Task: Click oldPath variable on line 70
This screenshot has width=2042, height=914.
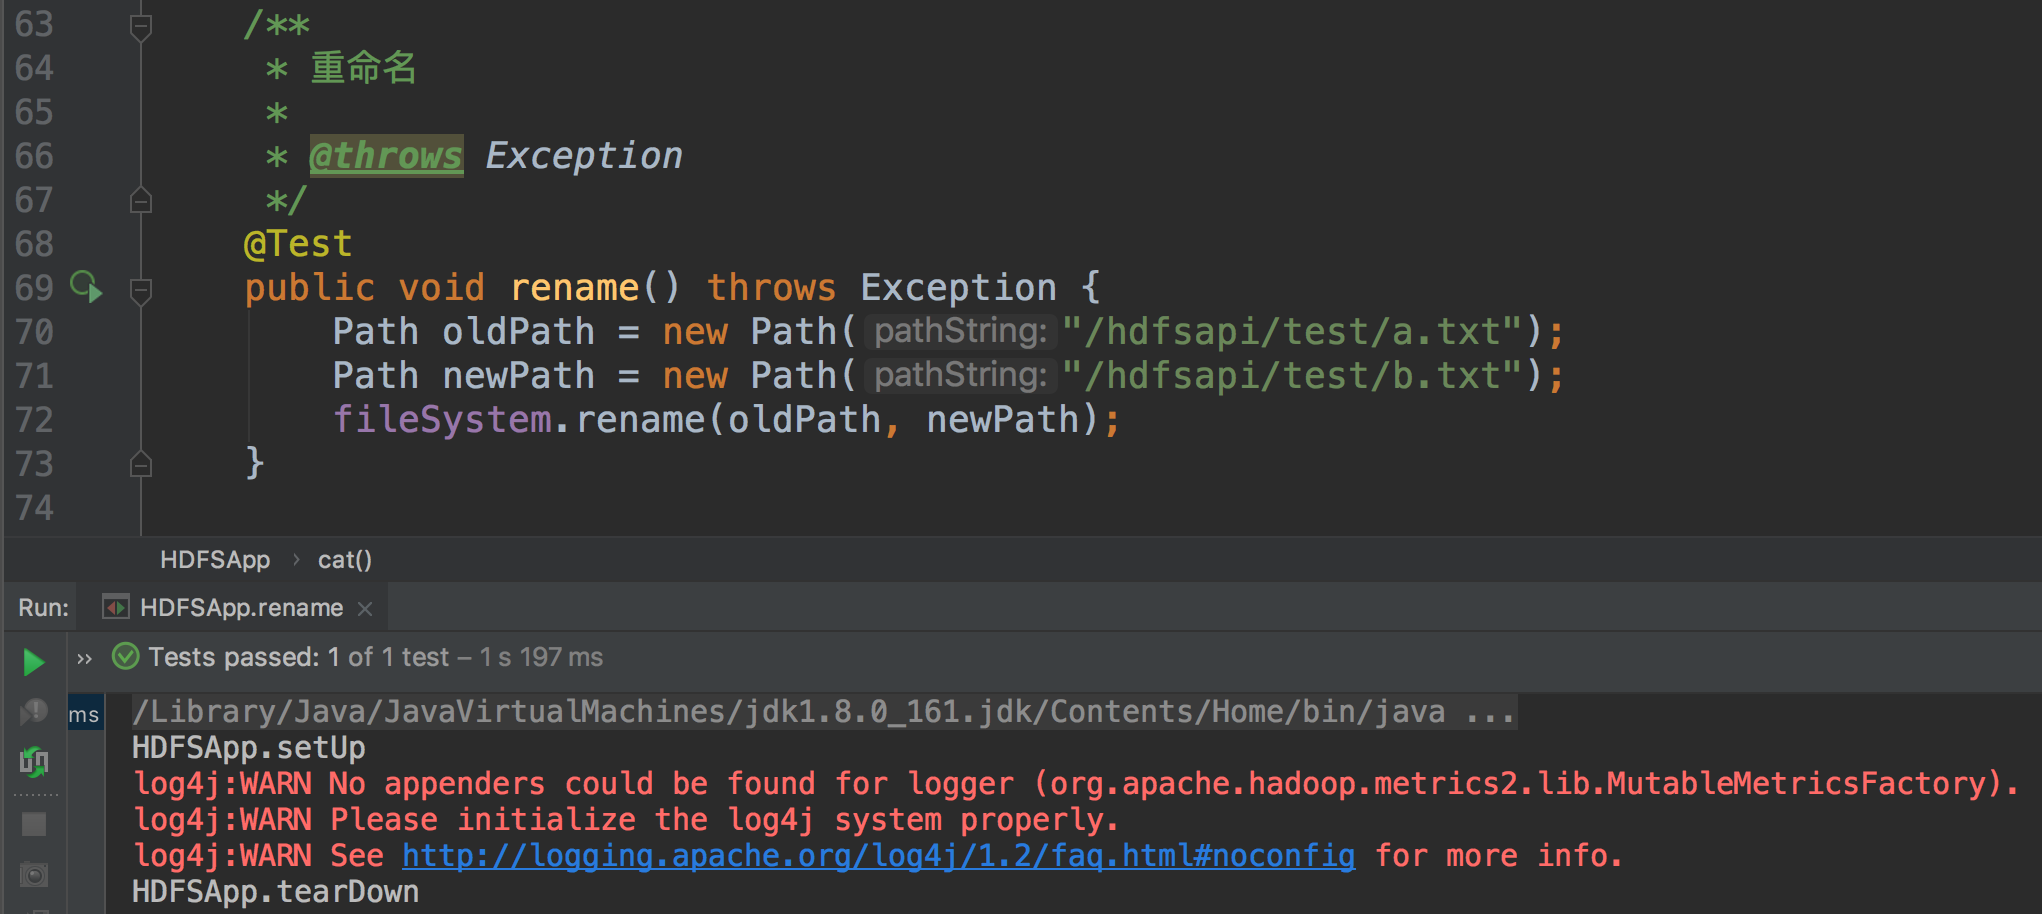Action: 518,332
